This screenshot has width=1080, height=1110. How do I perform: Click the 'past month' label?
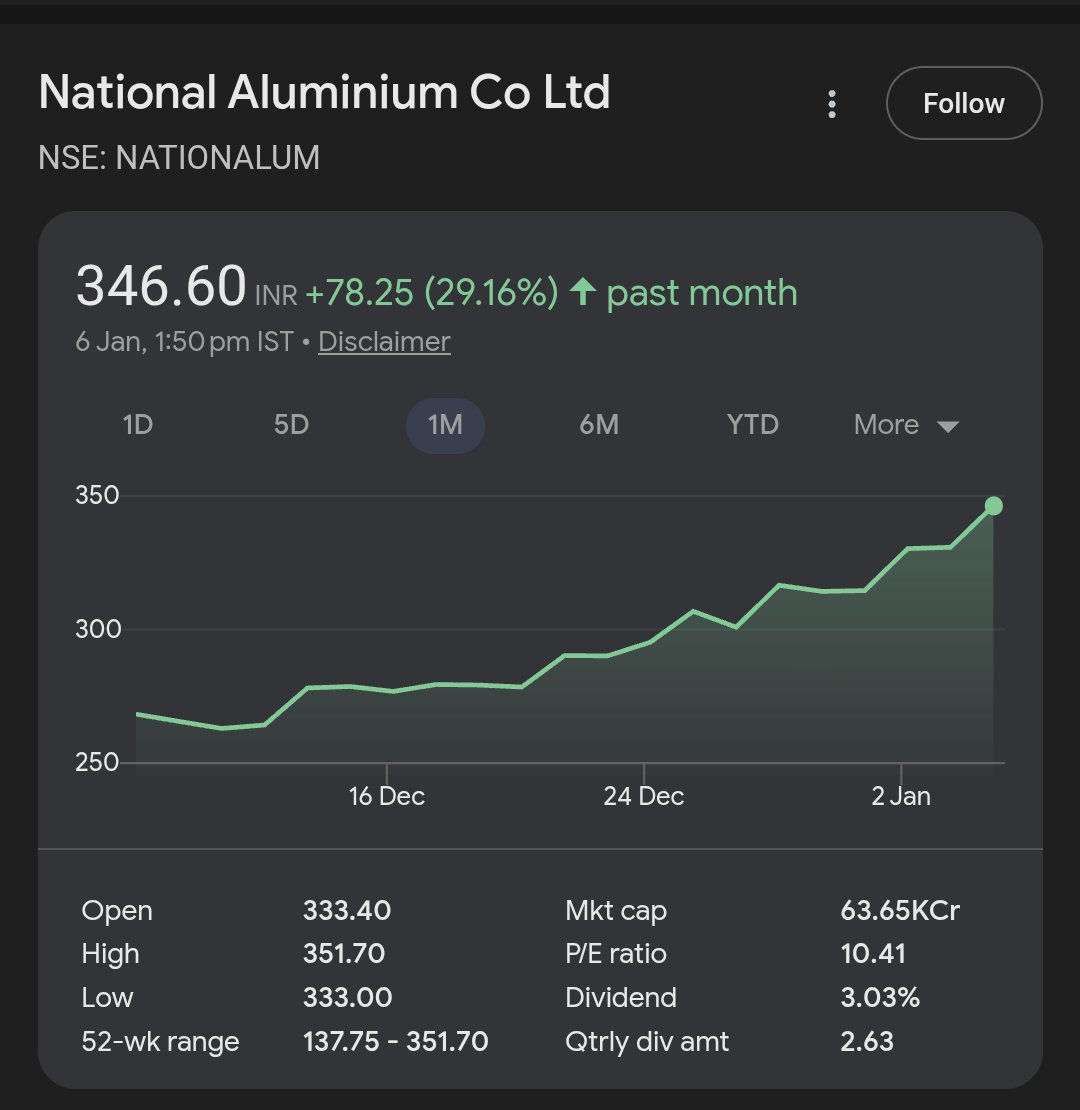click(702, 292)
